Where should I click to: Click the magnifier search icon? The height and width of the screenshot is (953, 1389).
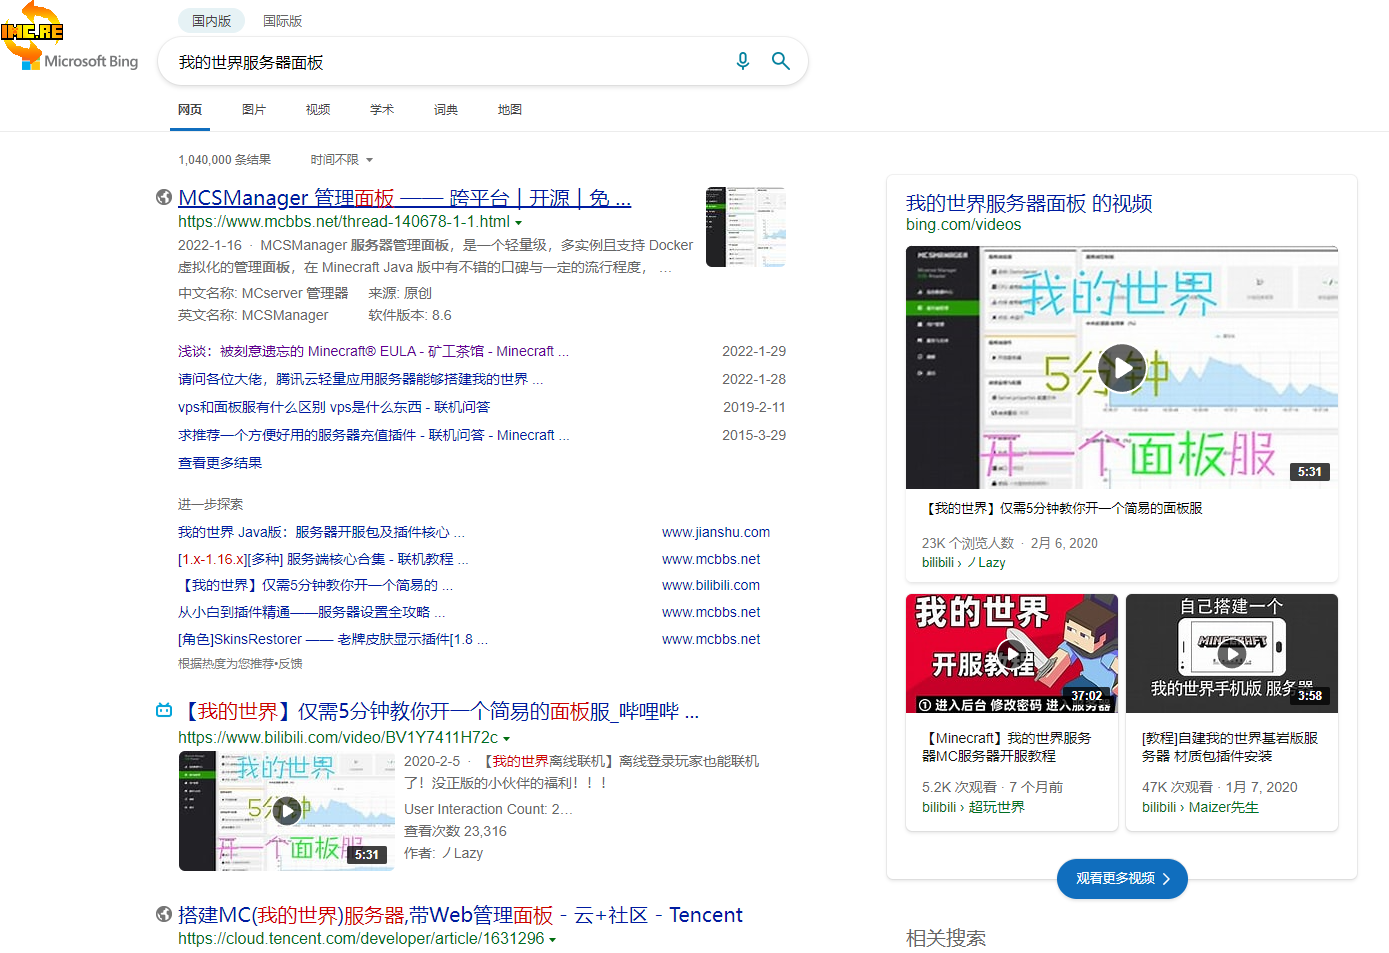tap(781, 61)
